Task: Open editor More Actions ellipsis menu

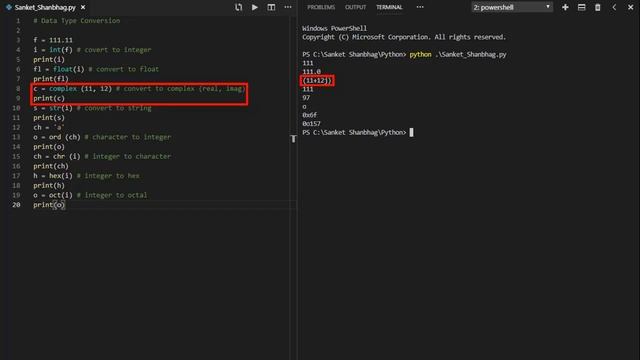Action: tap(288, 7)
